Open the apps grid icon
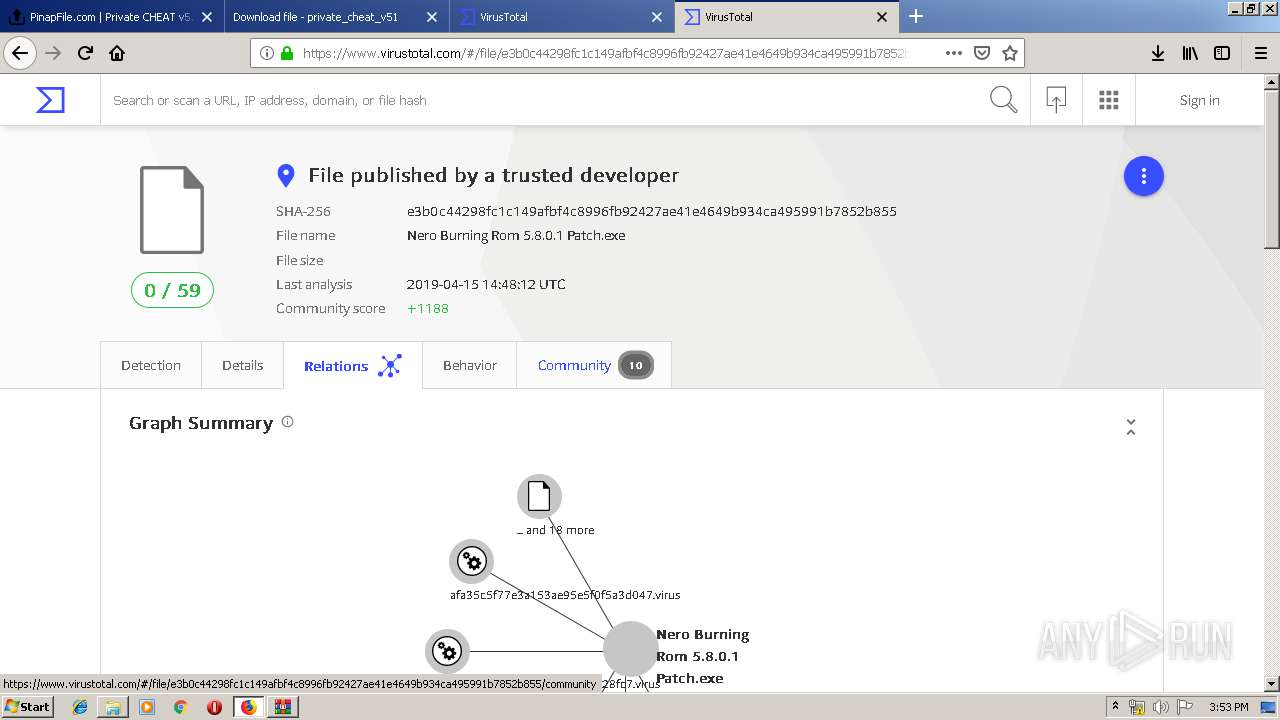1280x720 pixels. click(1108, 100)
